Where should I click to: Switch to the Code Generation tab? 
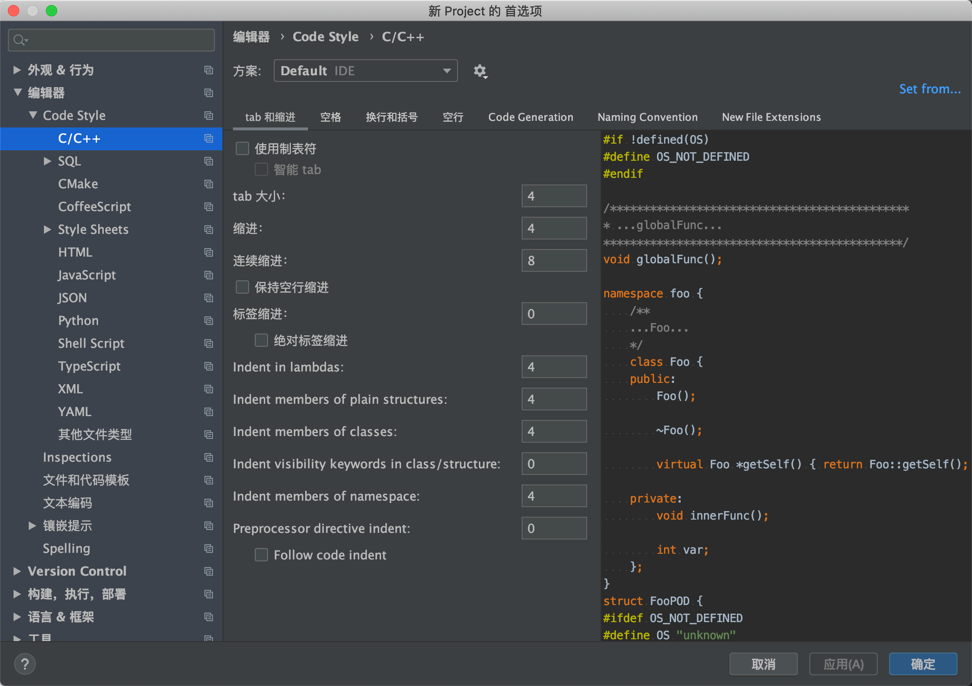coord(530,117)
